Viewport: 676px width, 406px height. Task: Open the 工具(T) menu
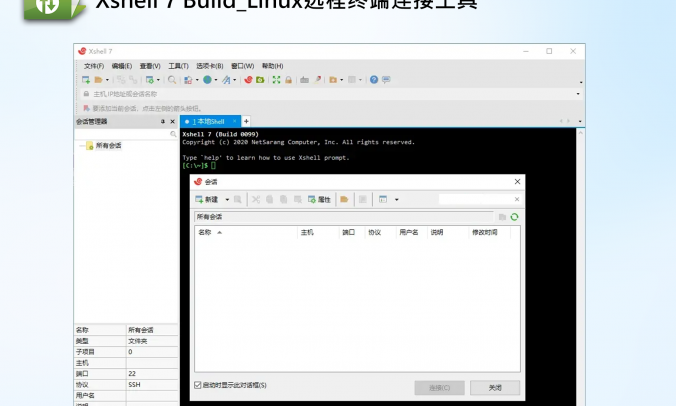(178, 66)
